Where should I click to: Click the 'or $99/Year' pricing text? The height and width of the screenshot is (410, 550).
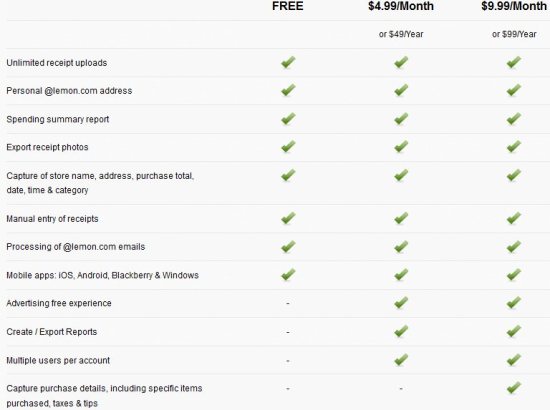514,34
